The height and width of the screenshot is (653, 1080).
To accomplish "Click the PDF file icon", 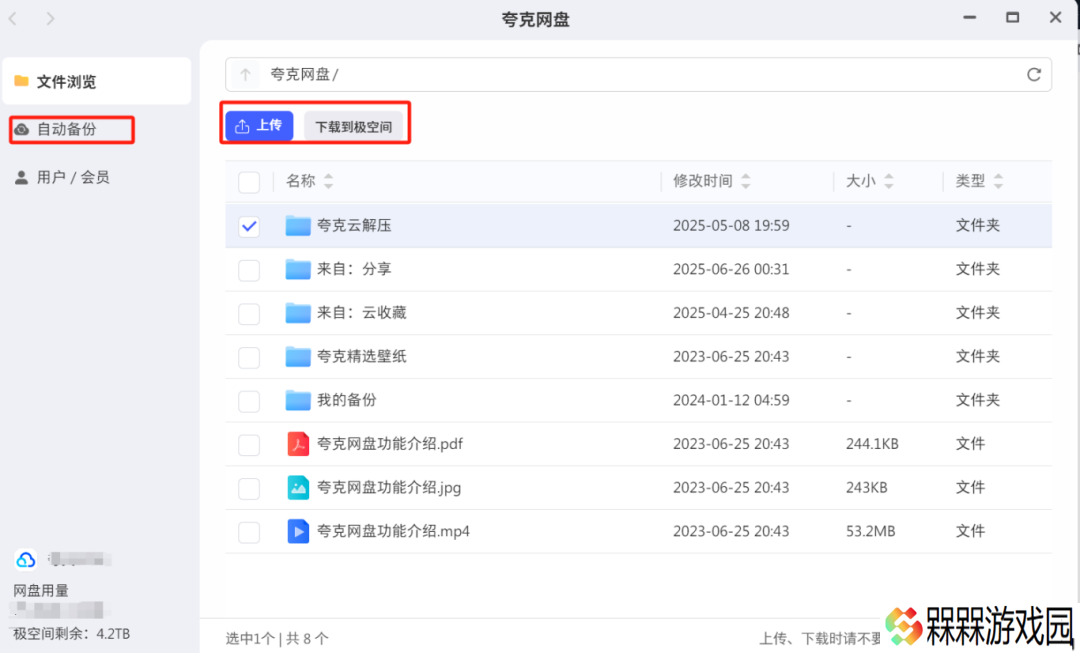I will pyautogui.click(x=298, y=444).
